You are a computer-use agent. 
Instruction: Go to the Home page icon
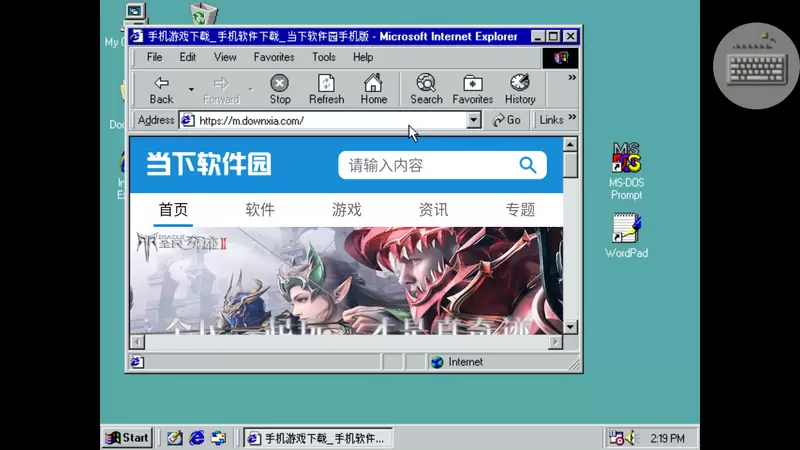click(373, 88)
